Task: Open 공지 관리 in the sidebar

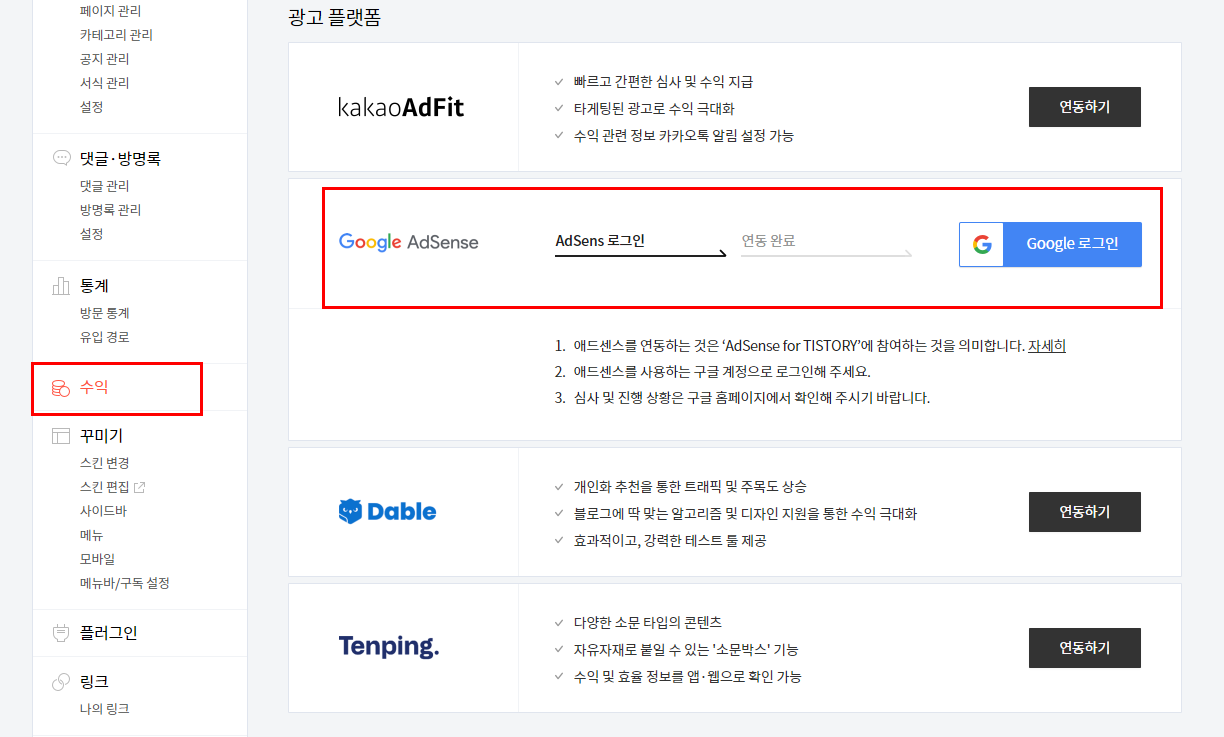Action: point(104,59)
